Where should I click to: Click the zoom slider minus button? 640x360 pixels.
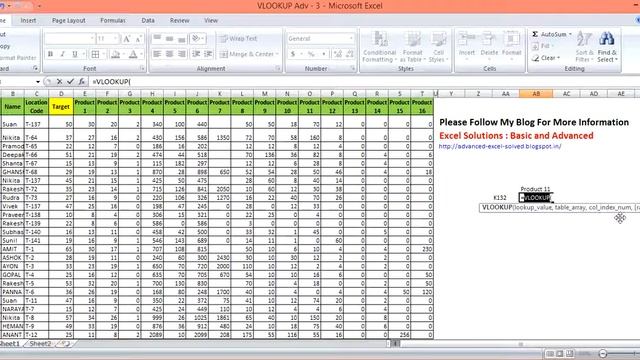point(603,353)
